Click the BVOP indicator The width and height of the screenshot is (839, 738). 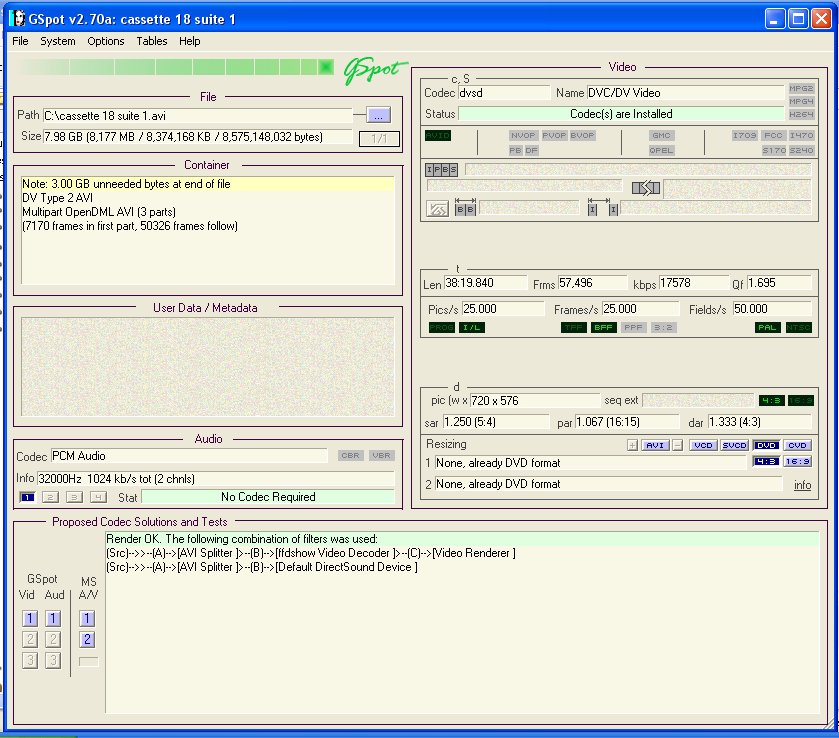[x=582, y=135]
